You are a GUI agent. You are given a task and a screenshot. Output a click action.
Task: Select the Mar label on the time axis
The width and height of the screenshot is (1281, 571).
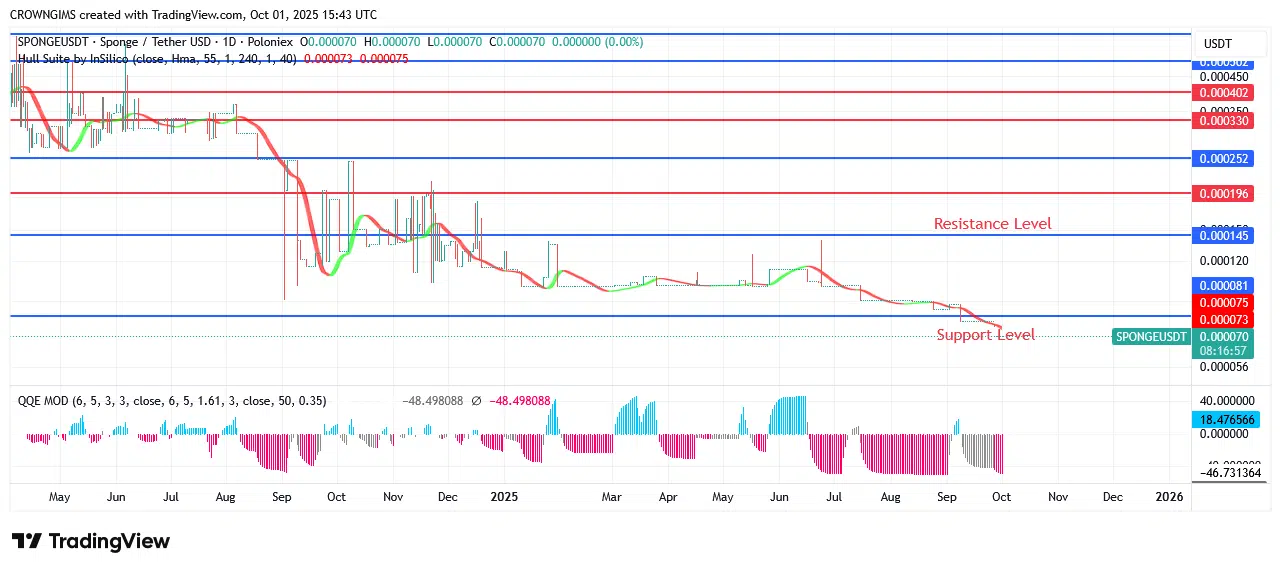point(611,496)
